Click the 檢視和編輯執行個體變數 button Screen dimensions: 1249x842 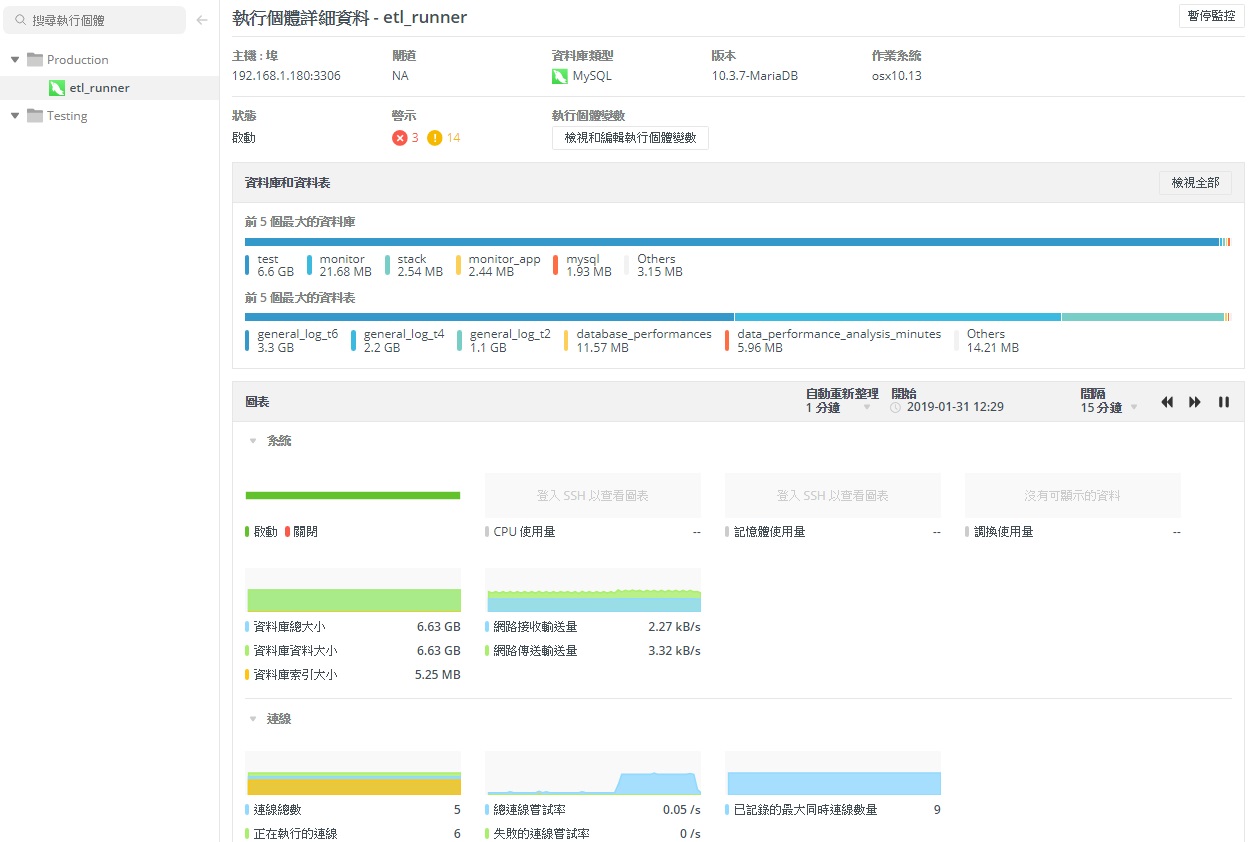pos(630,138)
